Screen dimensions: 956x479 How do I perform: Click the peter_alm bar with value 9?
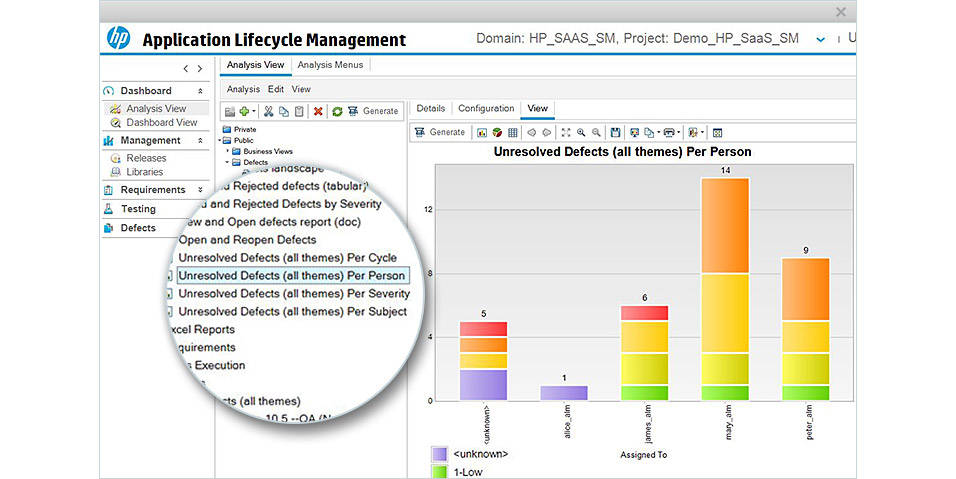pos(805,329)
